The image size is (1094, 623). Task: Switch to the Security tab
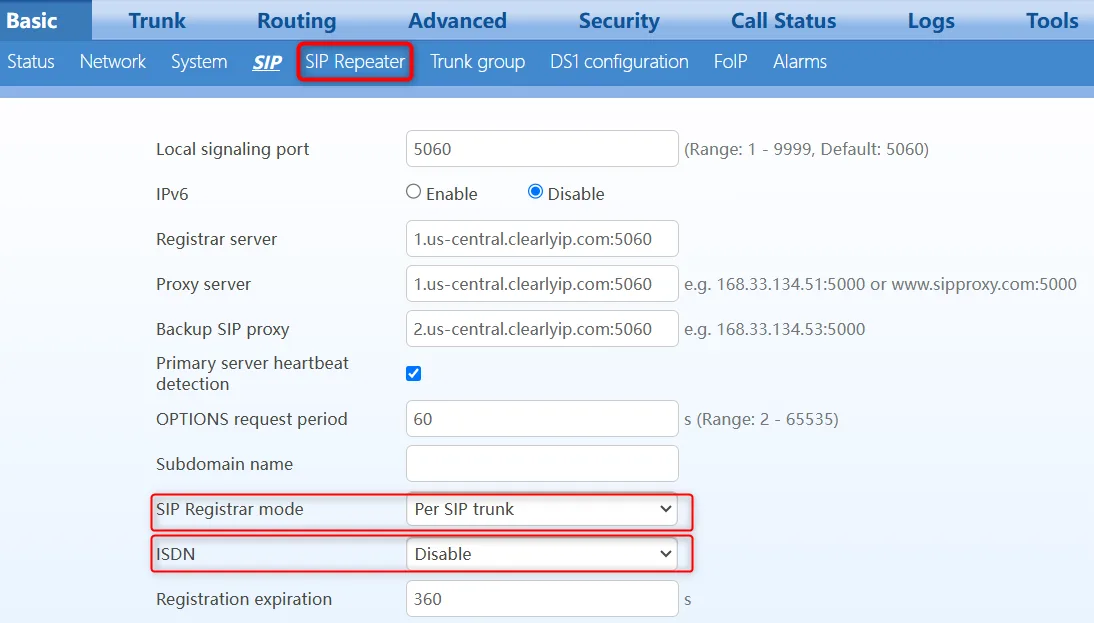point(619,20)
